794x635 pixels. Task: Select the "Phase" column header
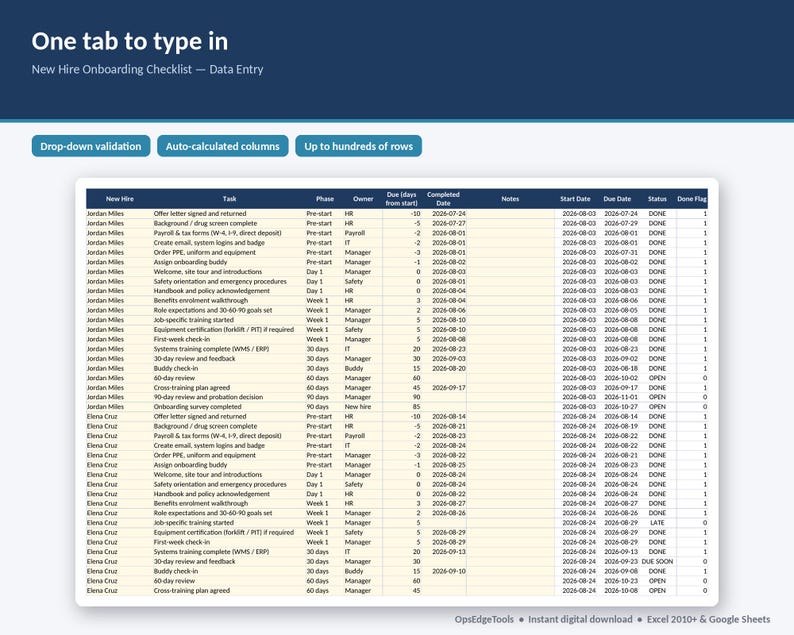[325, 199]
